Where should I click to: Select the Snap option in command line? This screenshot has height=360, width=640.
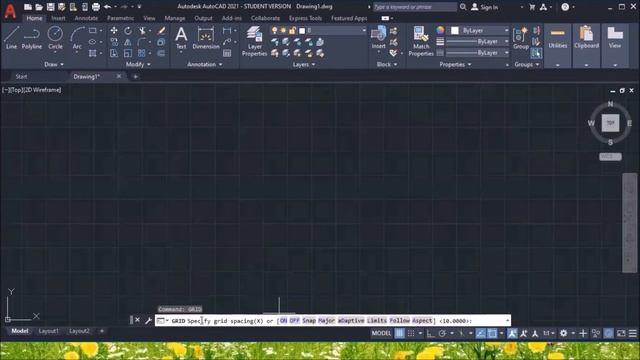(309, 321)
